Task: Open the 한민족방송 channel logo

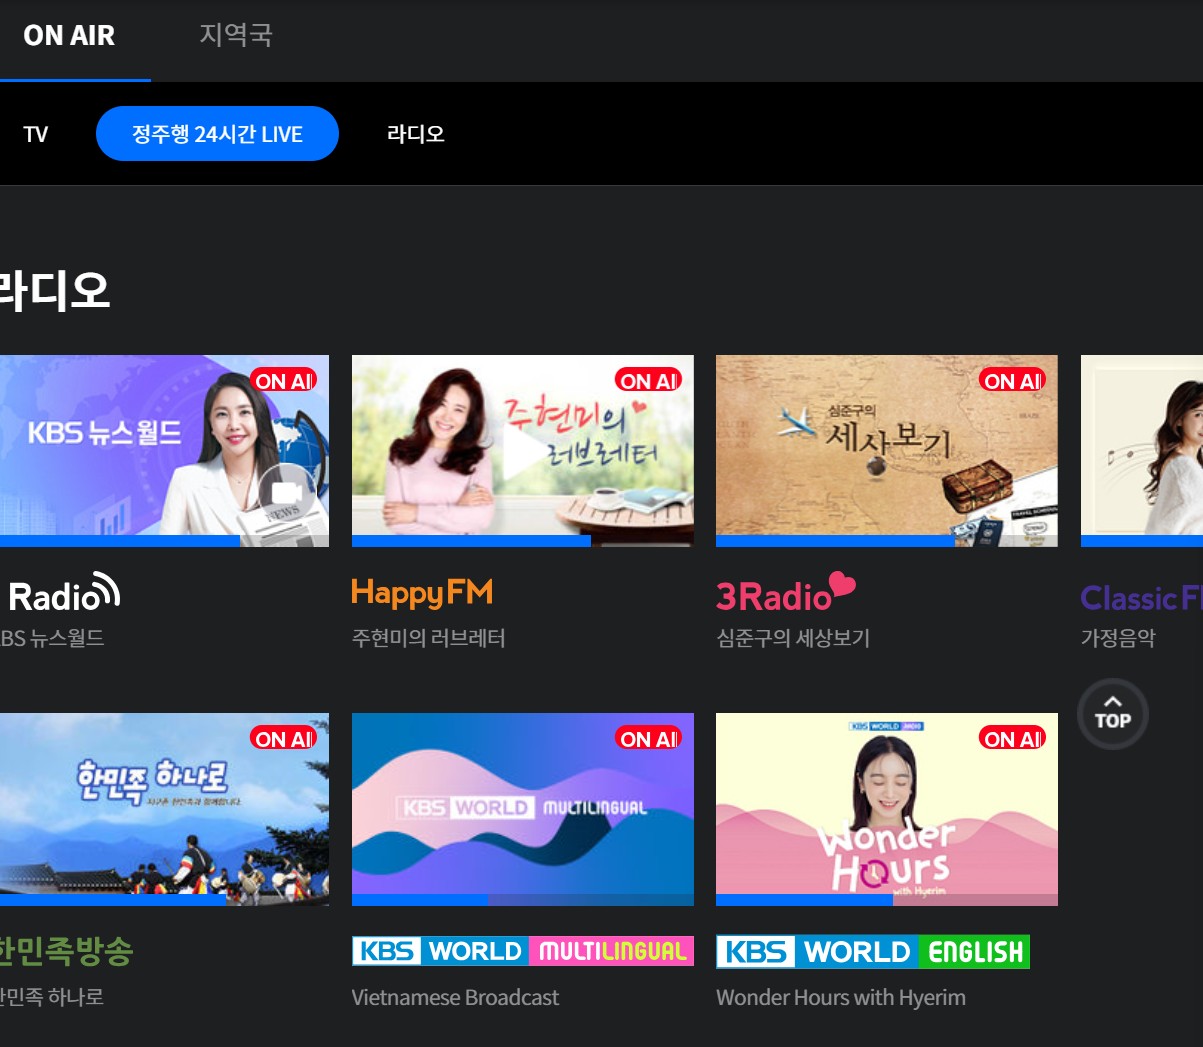Action: pyautogui.click(x=66, y=951)
